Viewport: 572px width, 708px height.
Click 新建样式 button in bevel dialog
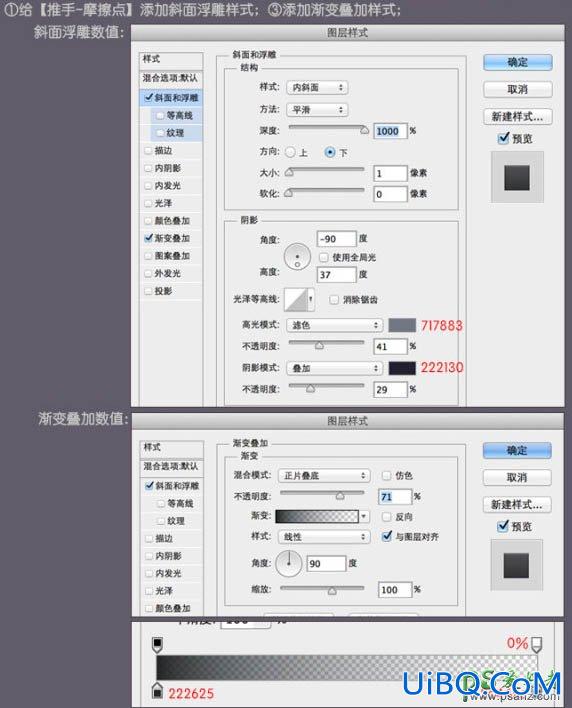click(x=517, y=116)
